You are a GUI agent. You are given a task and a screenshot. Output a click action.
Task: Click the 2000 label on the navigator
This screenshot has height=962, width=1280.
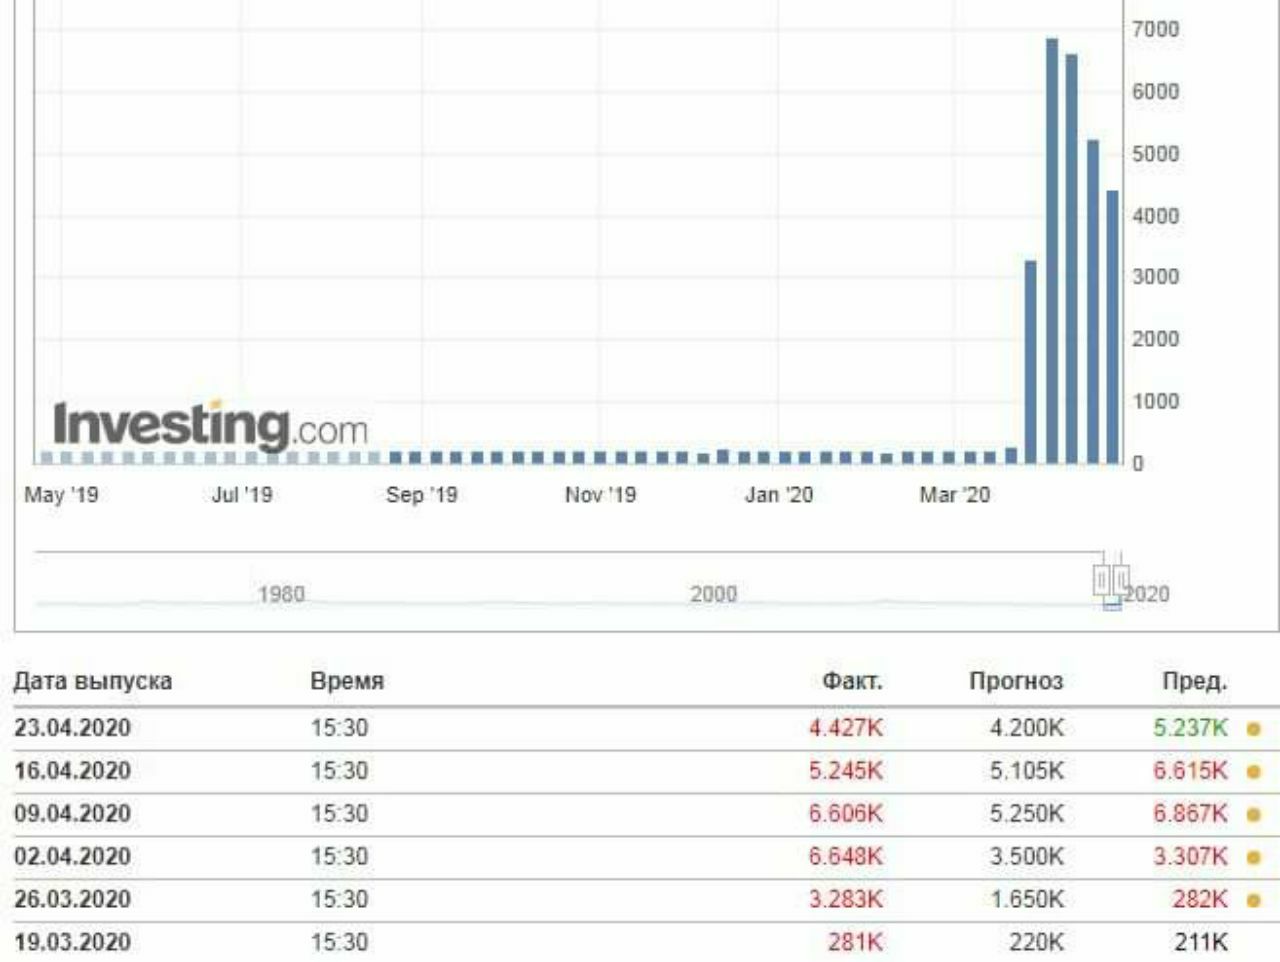[x=713, y=594]
